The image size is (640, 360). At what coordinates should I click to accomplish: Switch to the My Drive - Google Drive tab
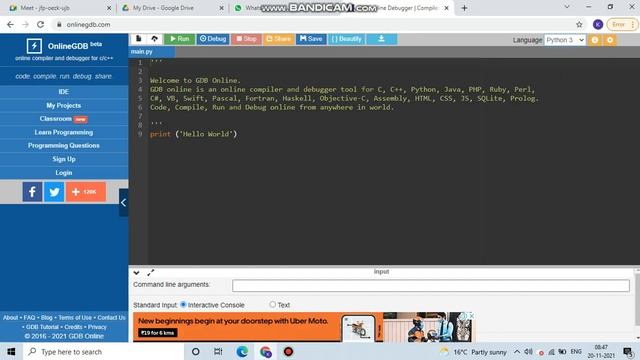[172, 8]
